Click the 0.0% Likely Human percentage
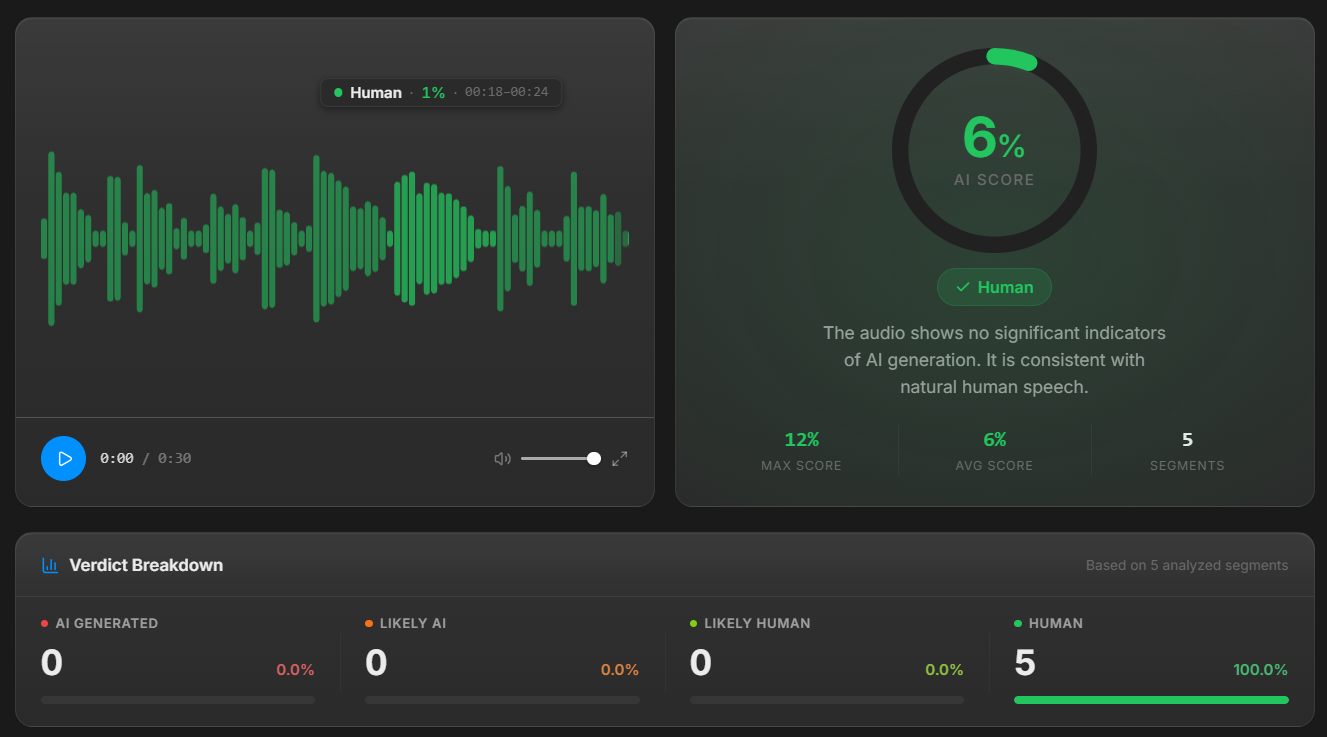The height and width of the screenshot is (737, 1327). point(944,670)
